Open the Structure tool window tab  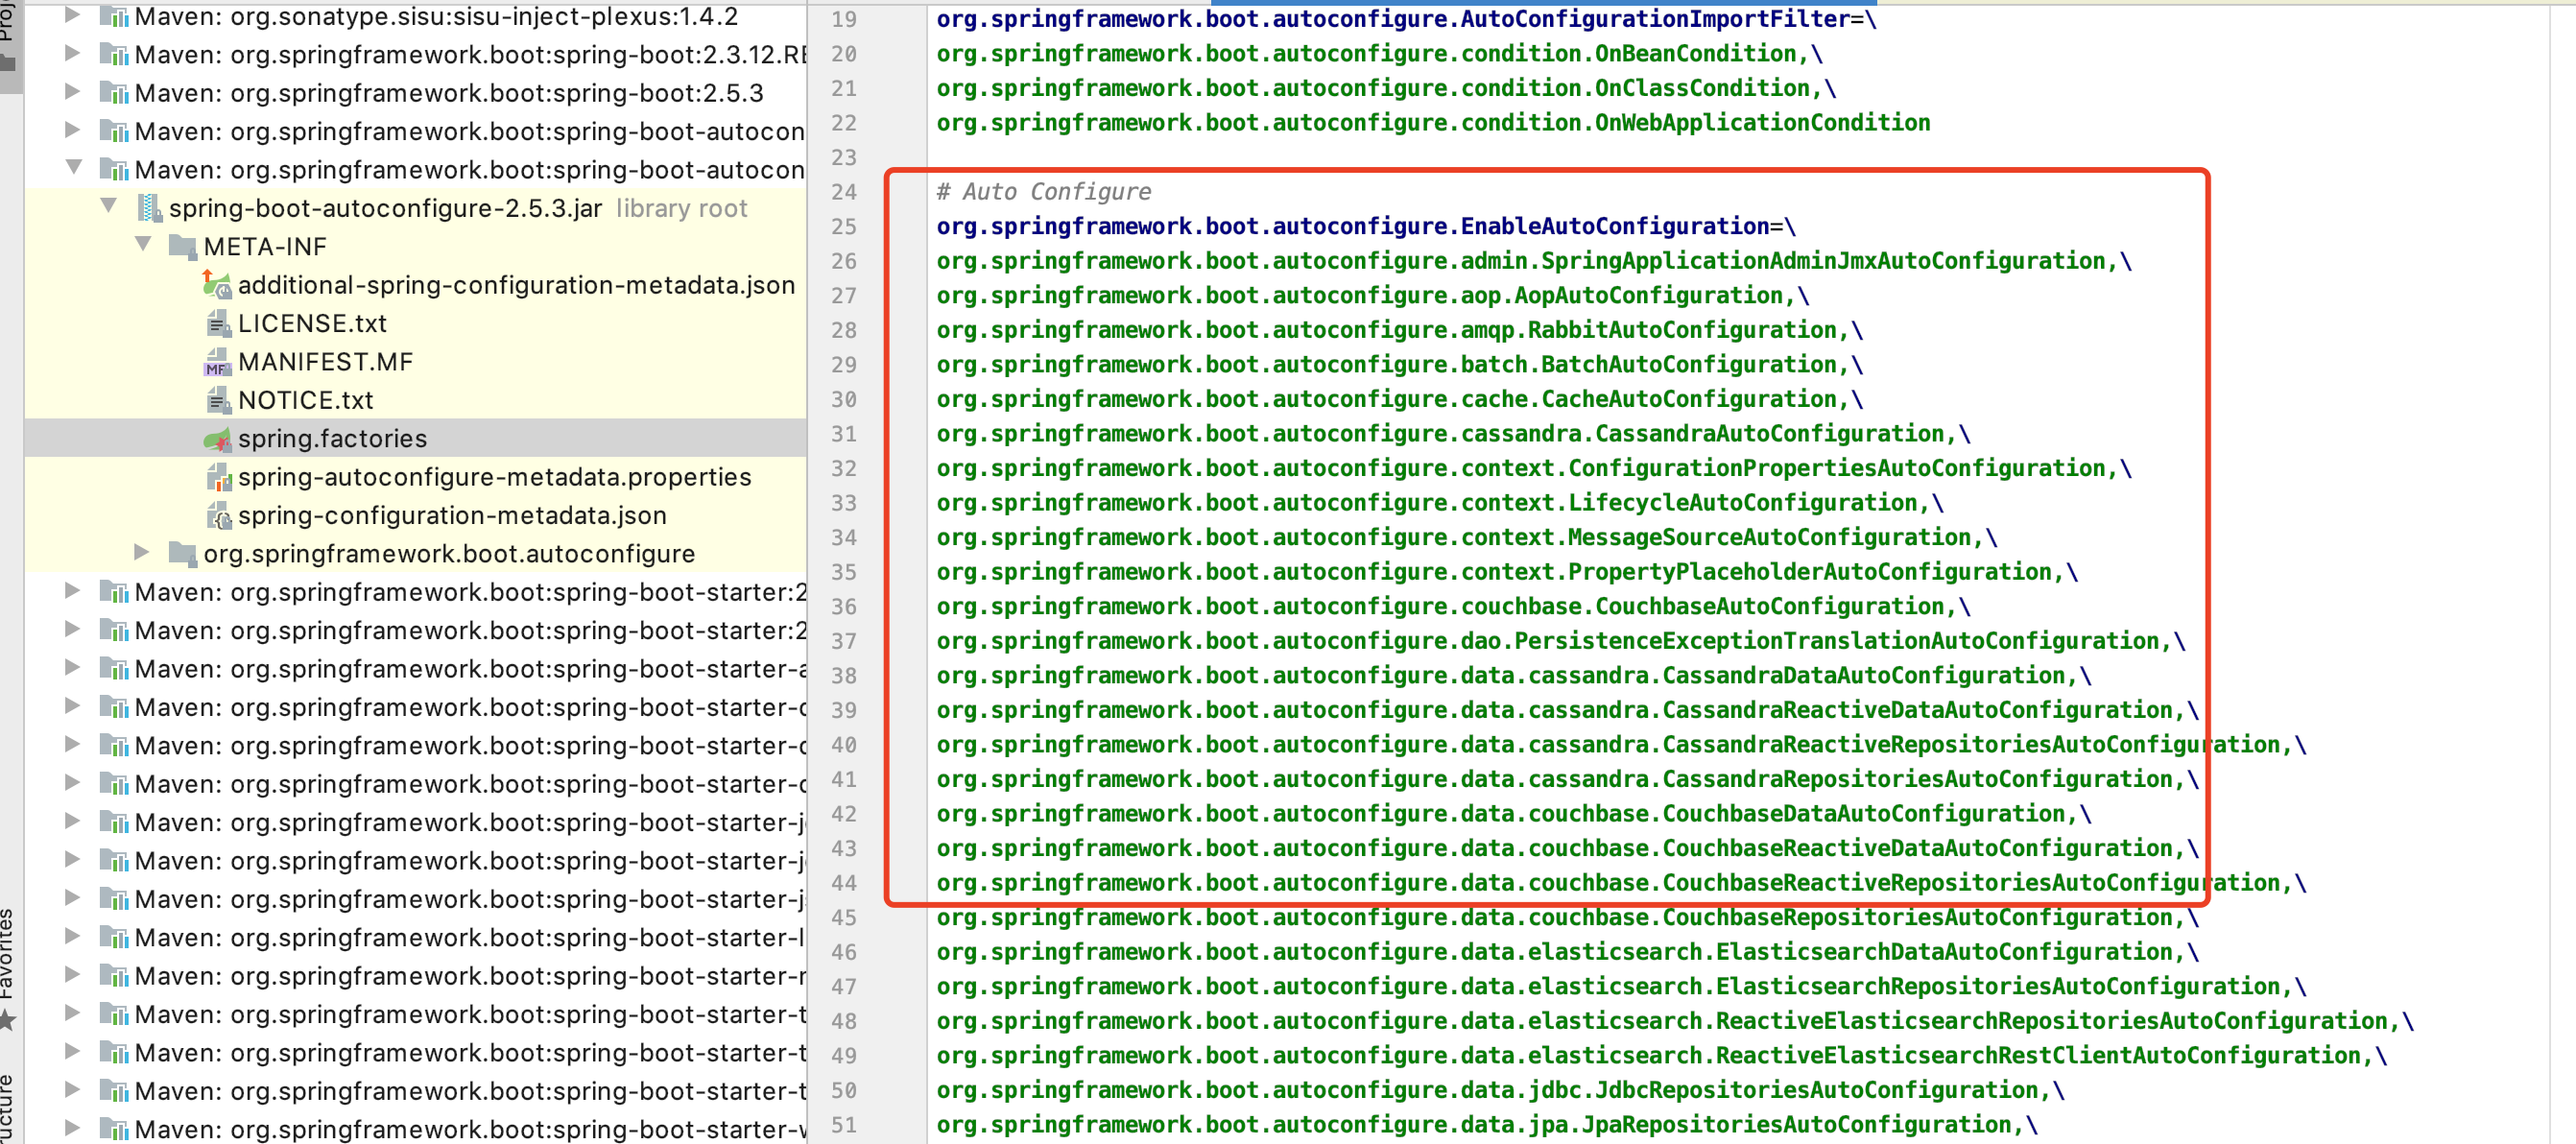8,1108
